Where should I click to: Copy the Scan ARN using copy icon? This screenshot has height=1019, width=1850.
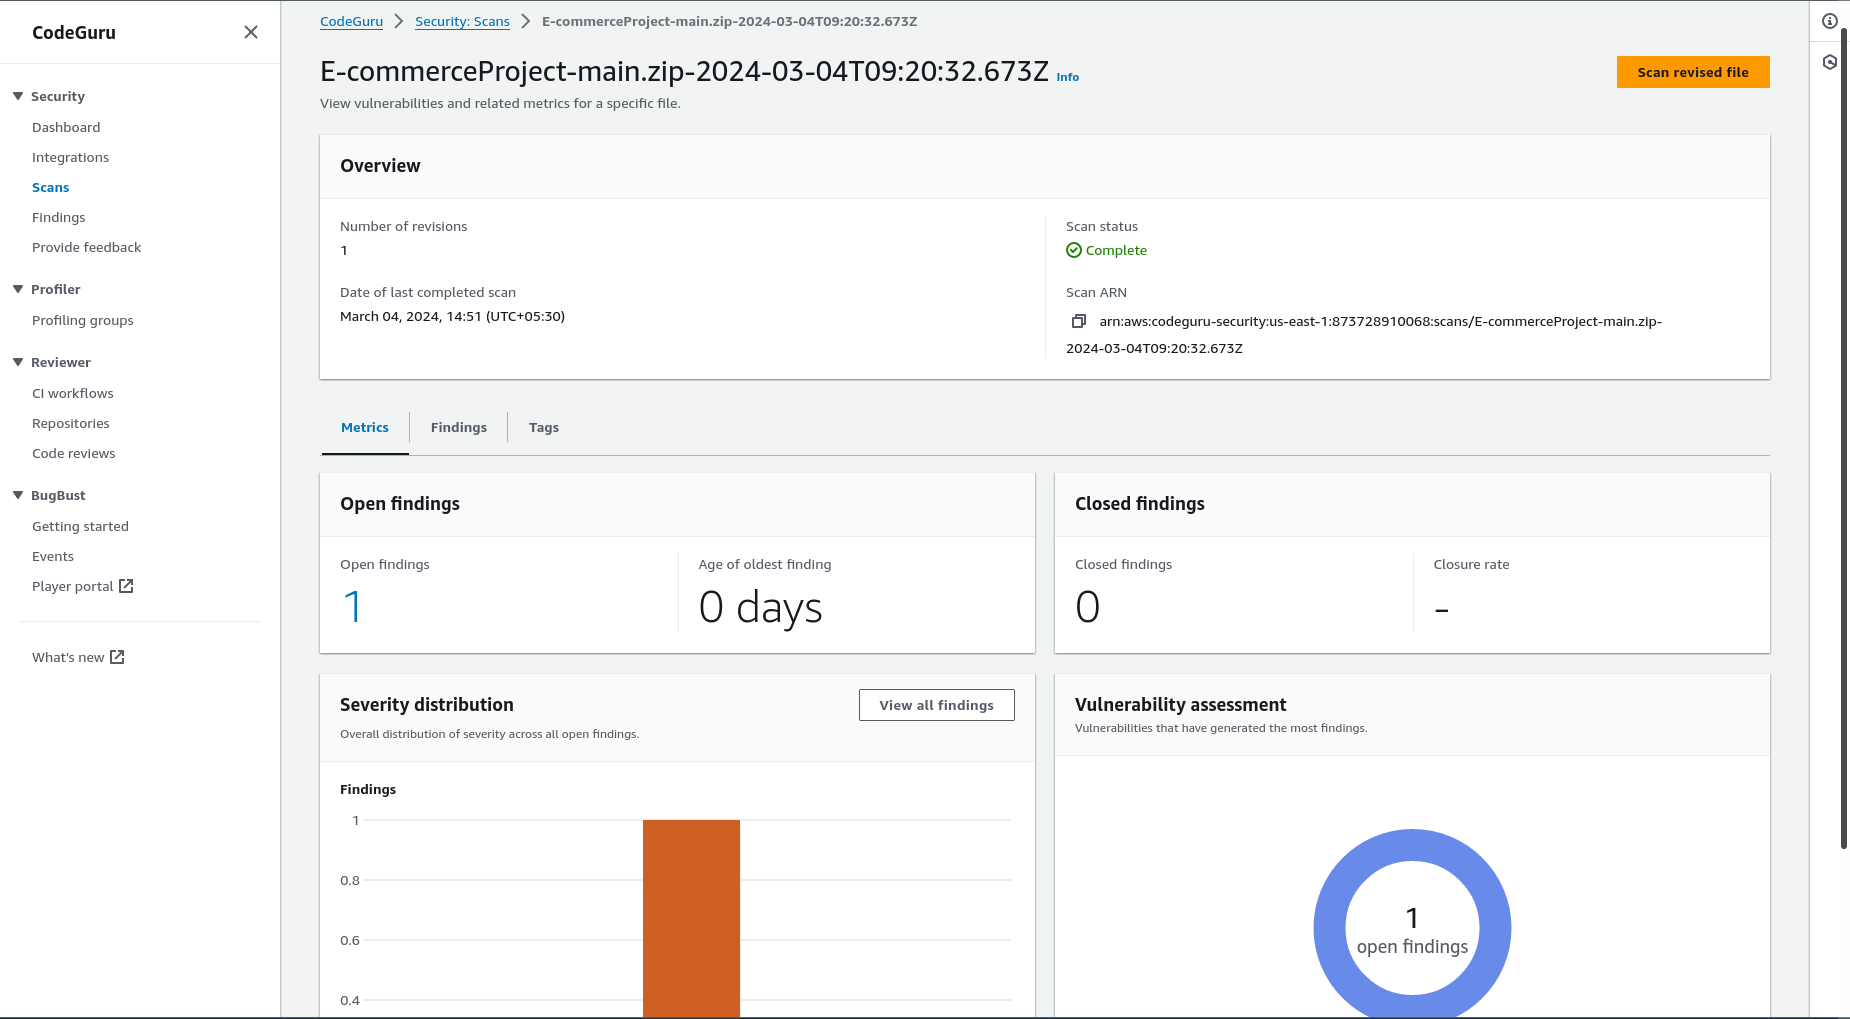[x=1079, y=321]
